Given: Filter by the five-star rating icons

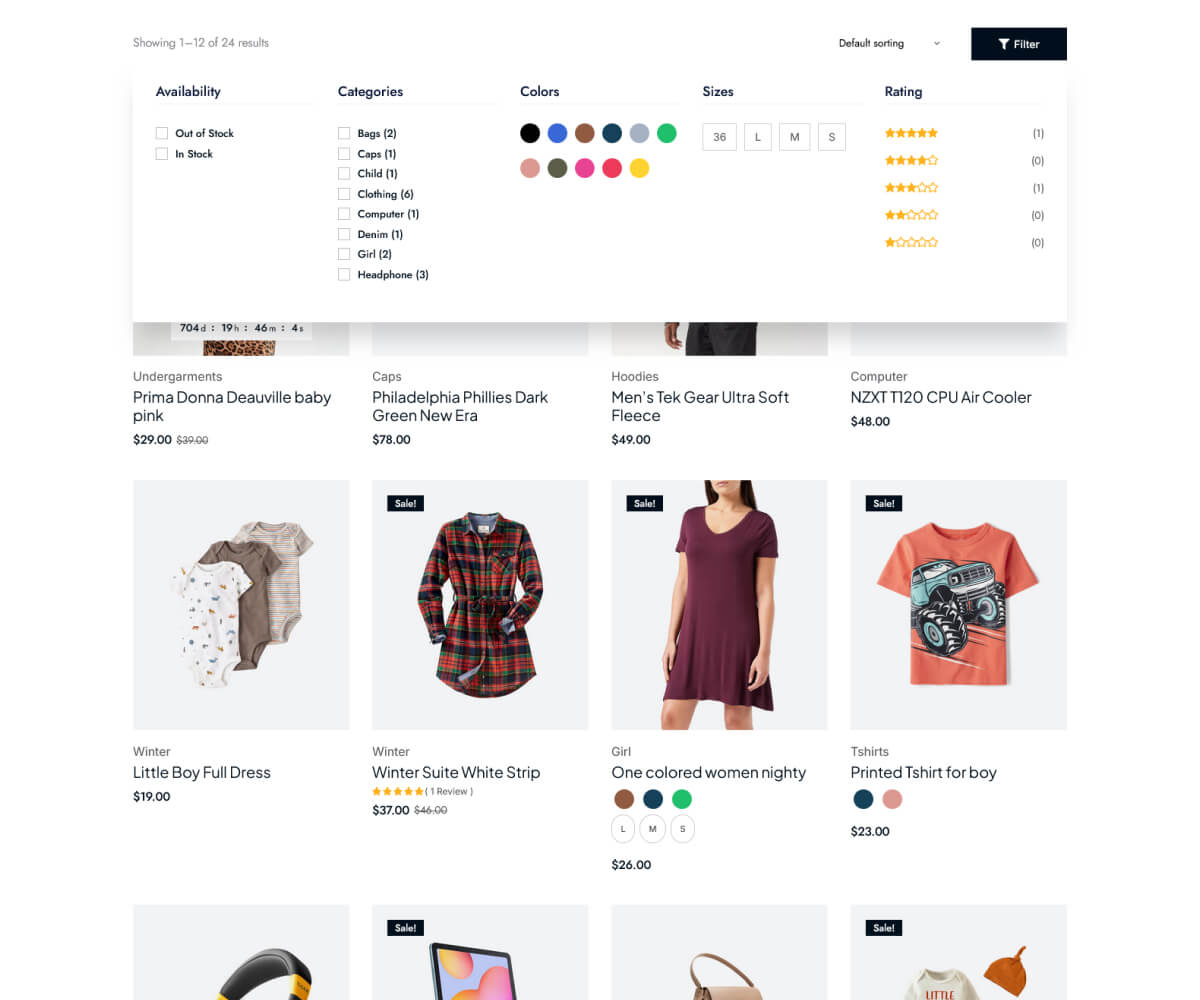Looking at the screenshot, I should (911, 133).
